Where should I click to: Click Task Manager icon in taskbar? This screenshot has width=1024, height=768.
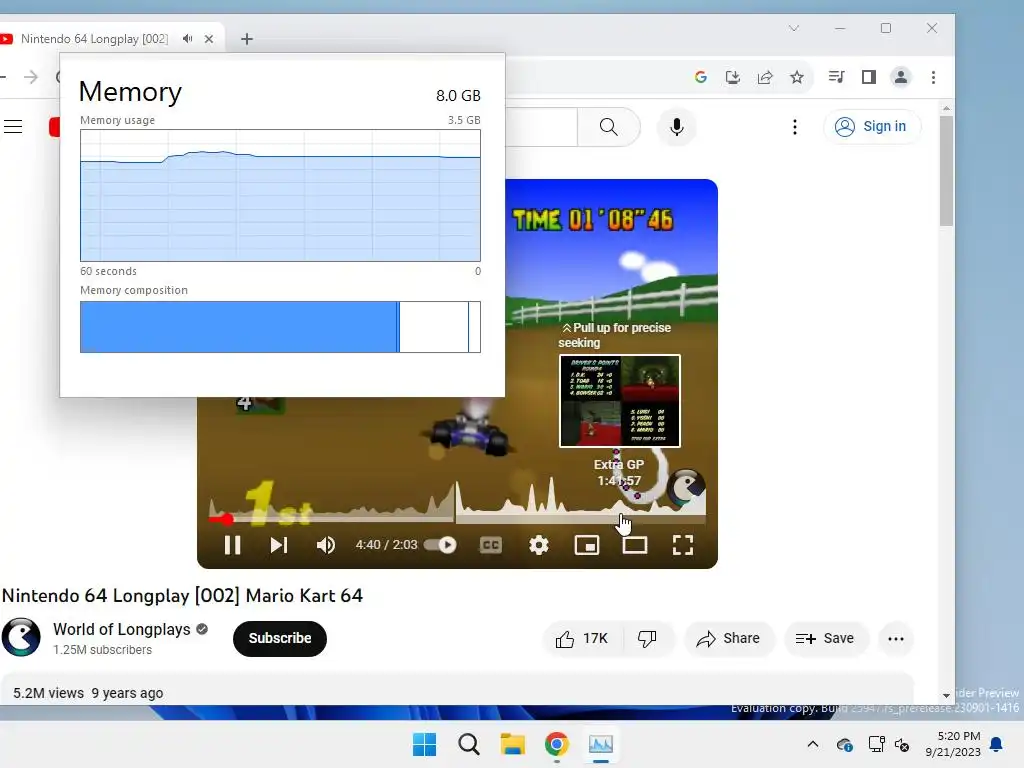tap(601, 744)
